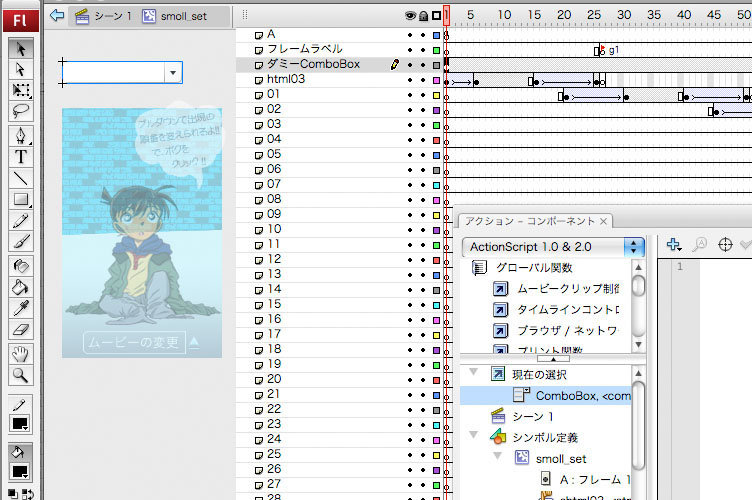Viewport: 752px width, 500px height.
Task: Go back to シーン 1 in edit bar
Action: [103, 16]
